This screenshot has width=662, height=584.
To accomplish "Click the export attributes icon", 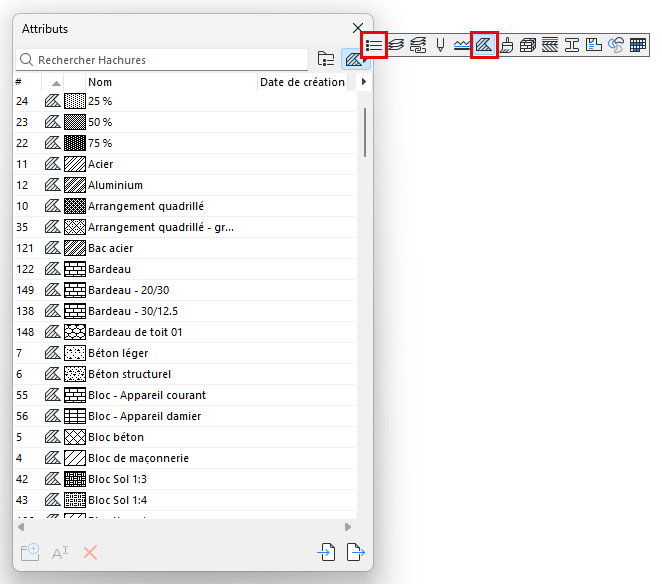I will click(x=355, y=552).
